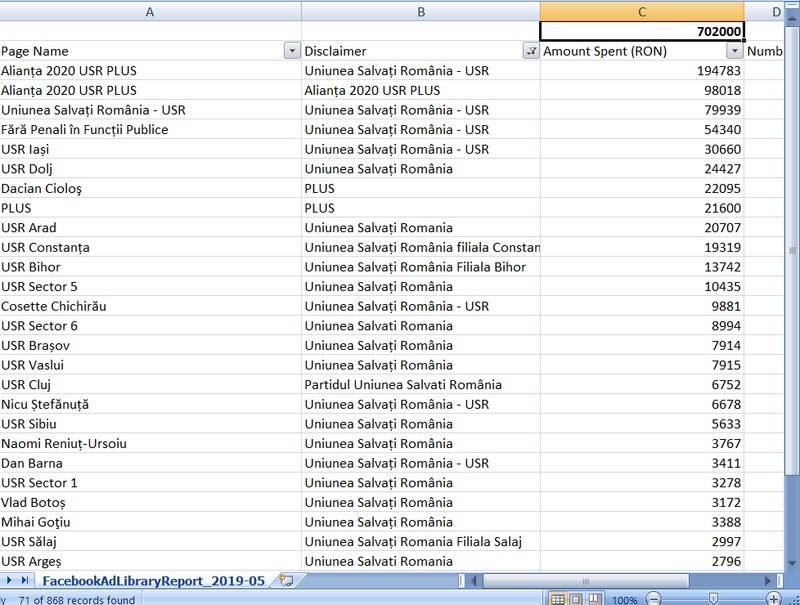Screen dimensions: 800x605
Task: Click the insert new worksheet icon
Action: (287, 581)
